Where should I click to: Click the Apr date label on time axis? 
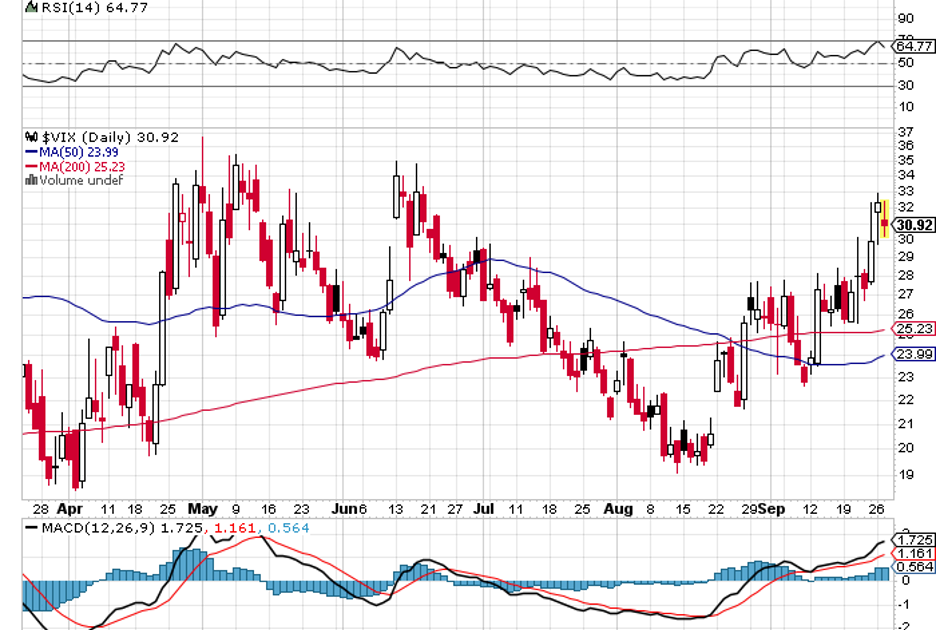69,508
